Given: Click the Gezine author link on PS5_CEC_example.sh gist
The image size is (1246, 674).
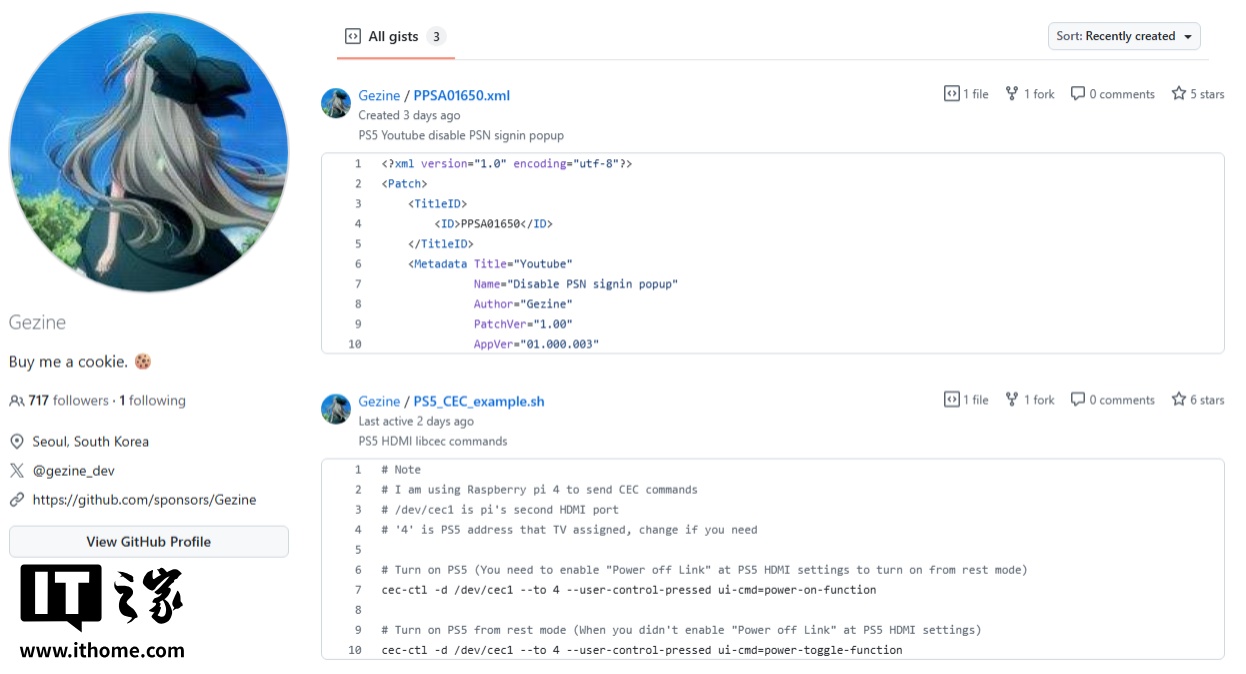Looking at the screenshot, I should [379, 402].
